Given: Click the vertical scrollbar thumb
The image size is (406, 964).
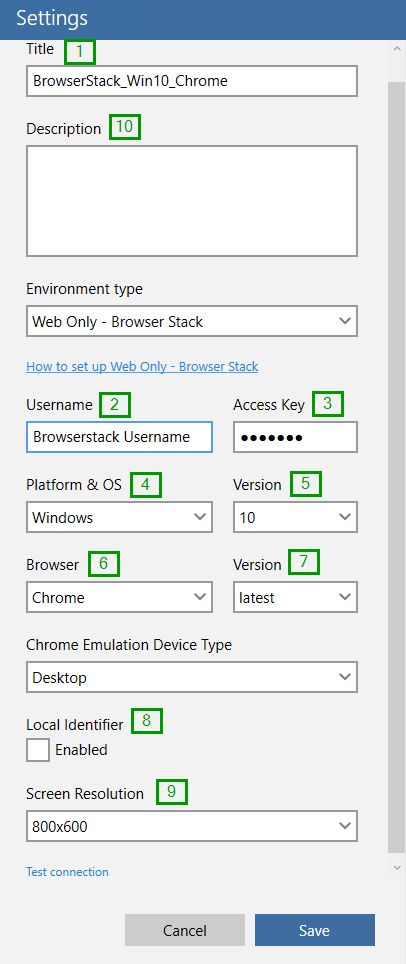Looking at the screenshot, I should 397,467.
